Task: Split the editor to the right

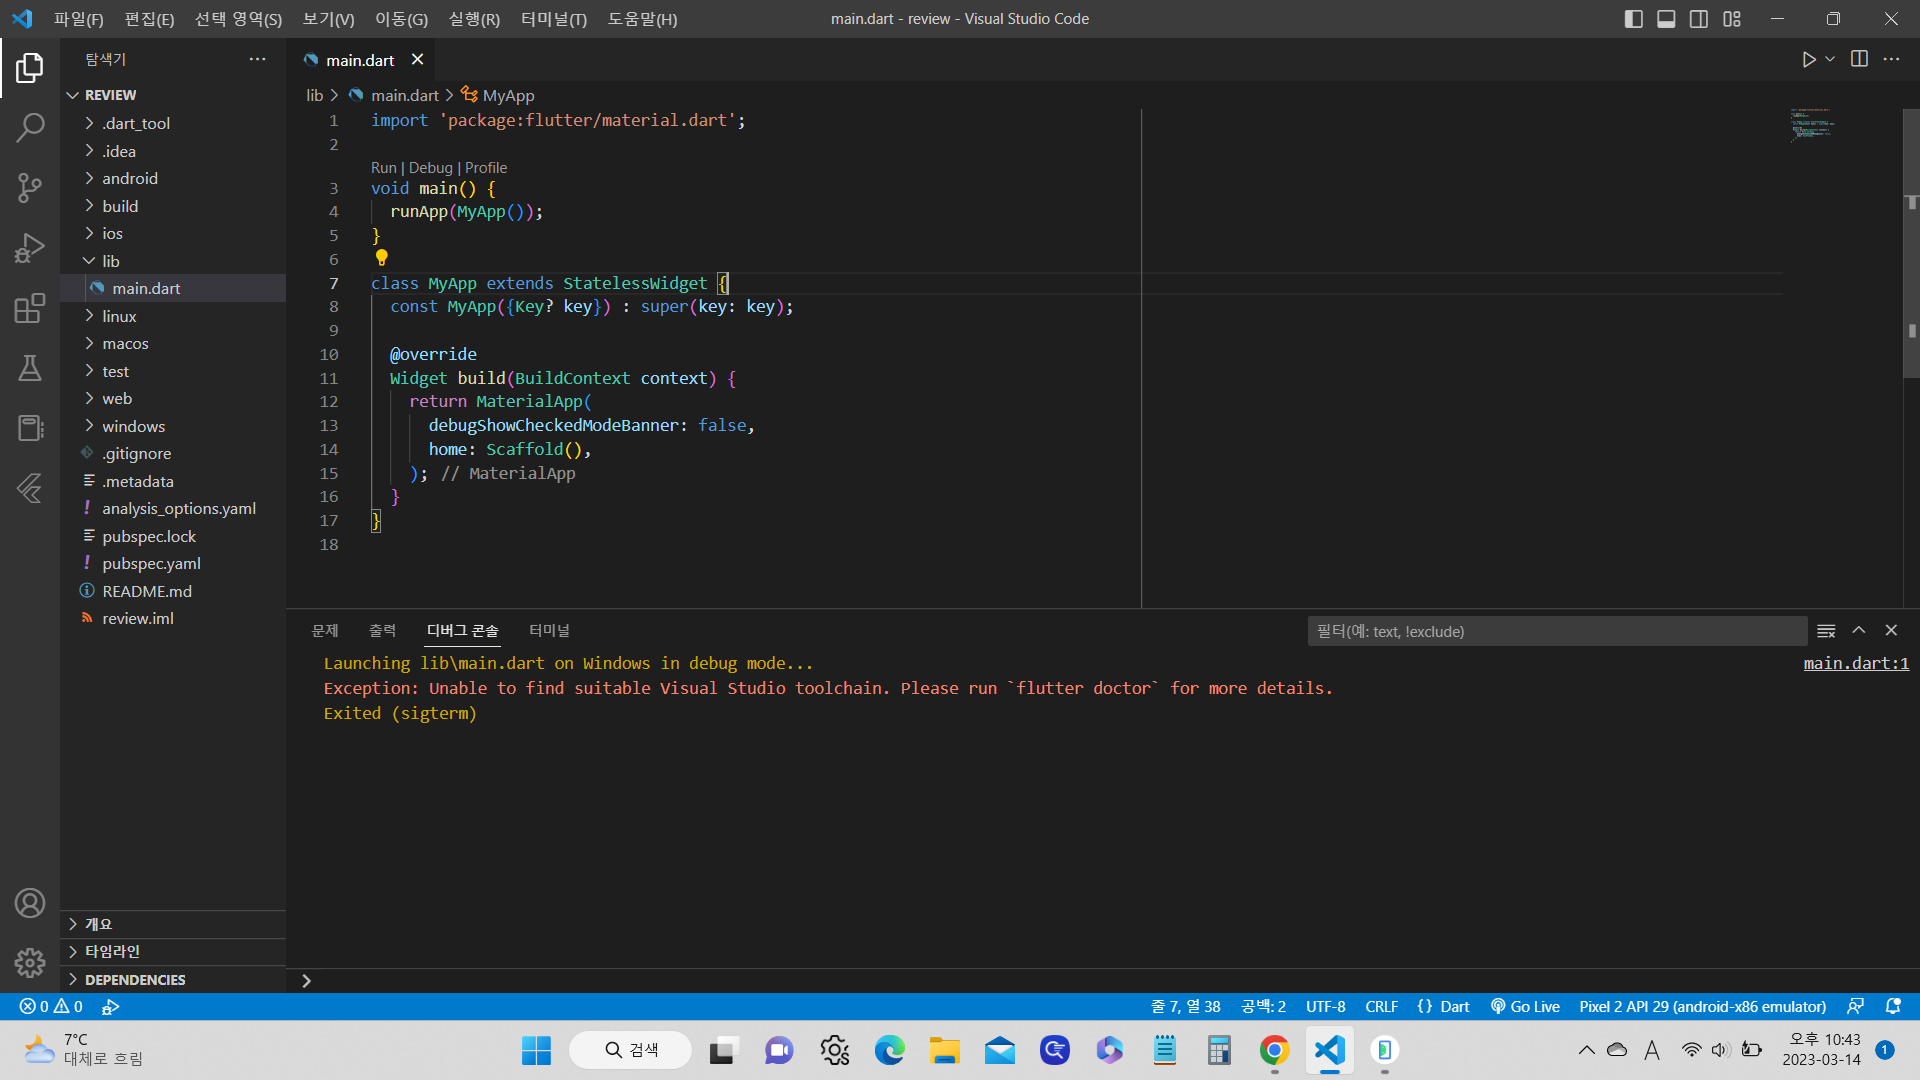Action: tap(1859, 59)
